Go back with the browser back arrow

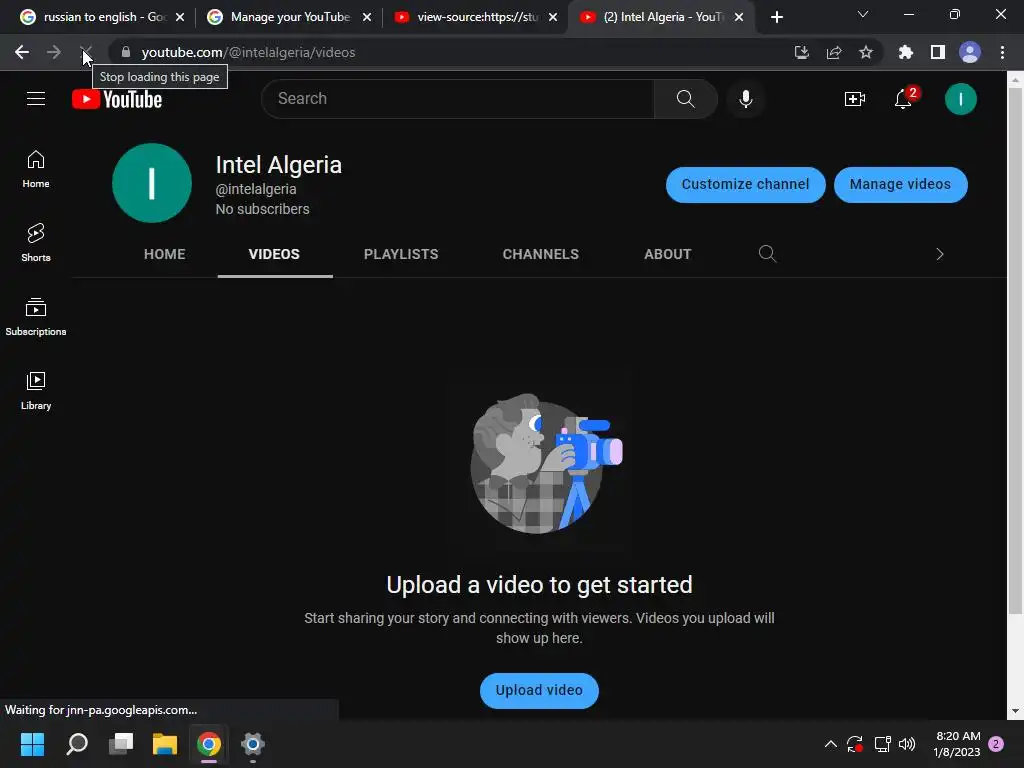[x=22, y=52]
